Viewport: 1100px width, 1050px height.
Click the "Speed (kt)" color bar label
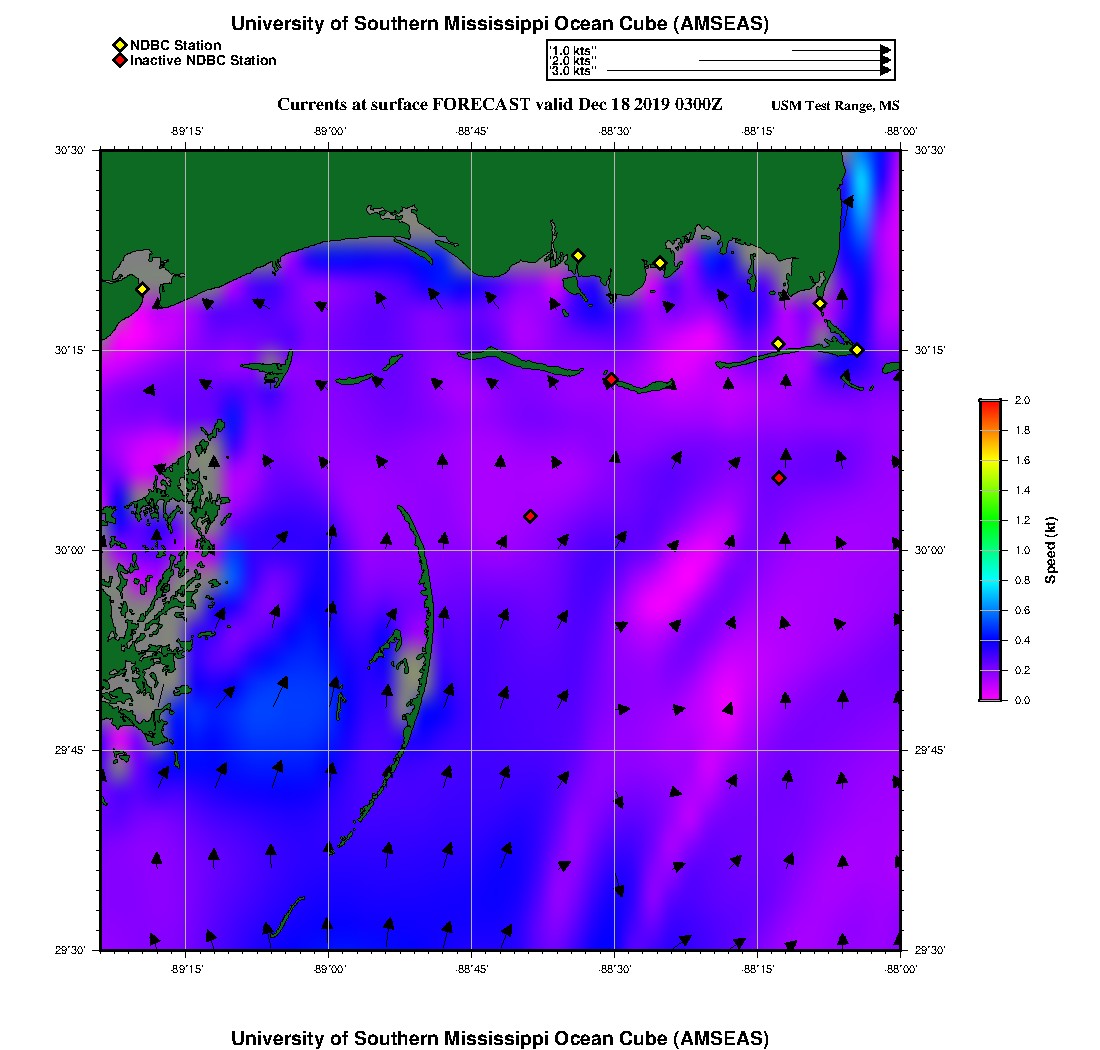pos(1051,550)
